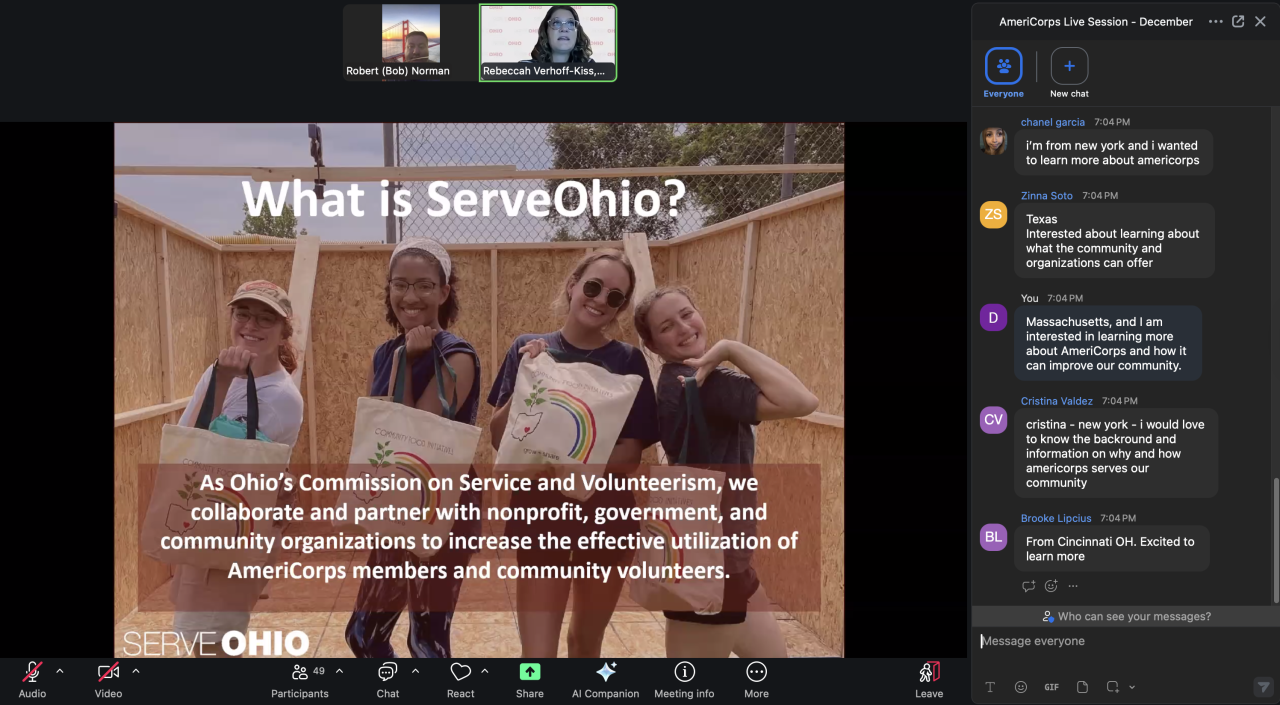Start a New chat
This screenshot has height=705, width=1280.
click(1069, 72)
